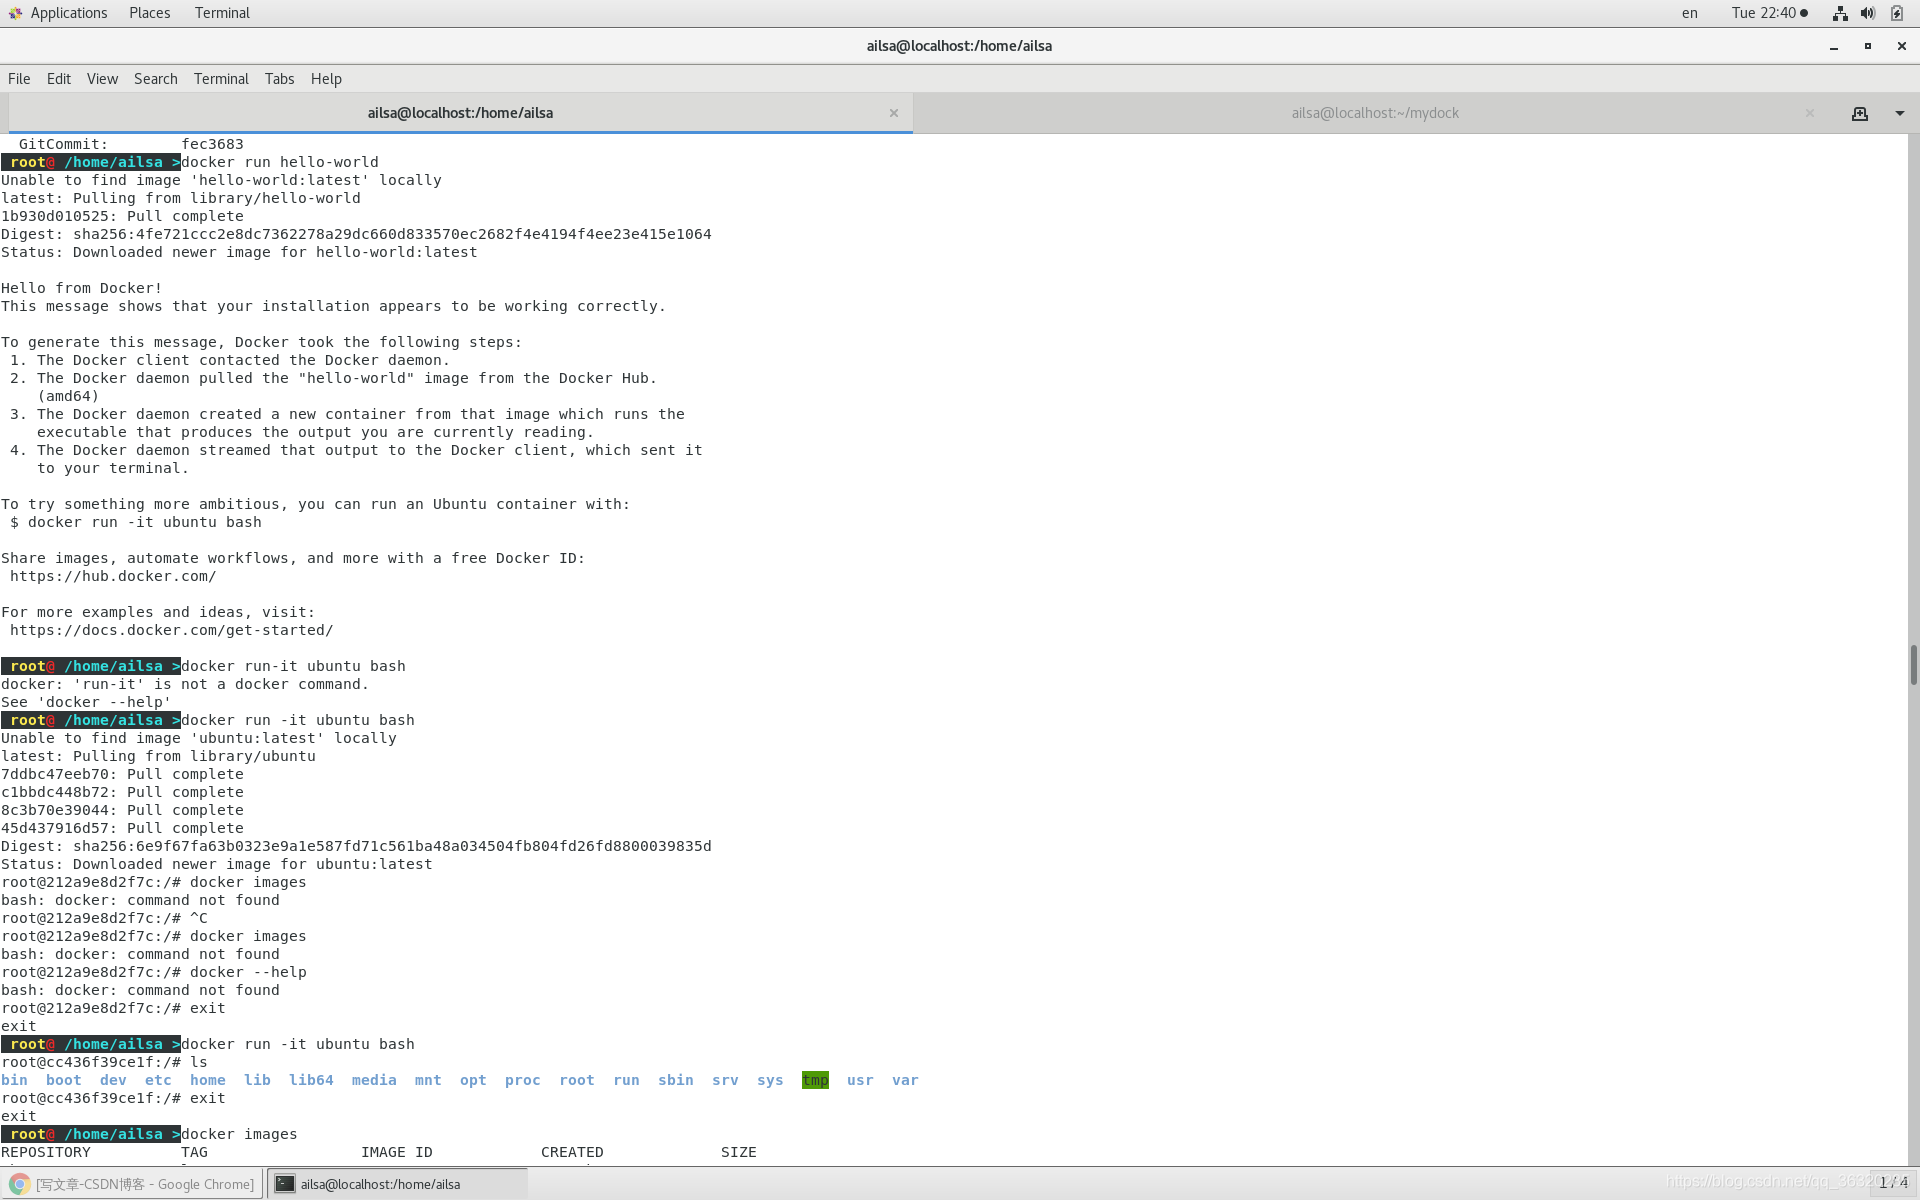
Task: Switch to the ailsa@localhost:~/mydock tab
Action: pyautogui.click(x=1374, y=114)
